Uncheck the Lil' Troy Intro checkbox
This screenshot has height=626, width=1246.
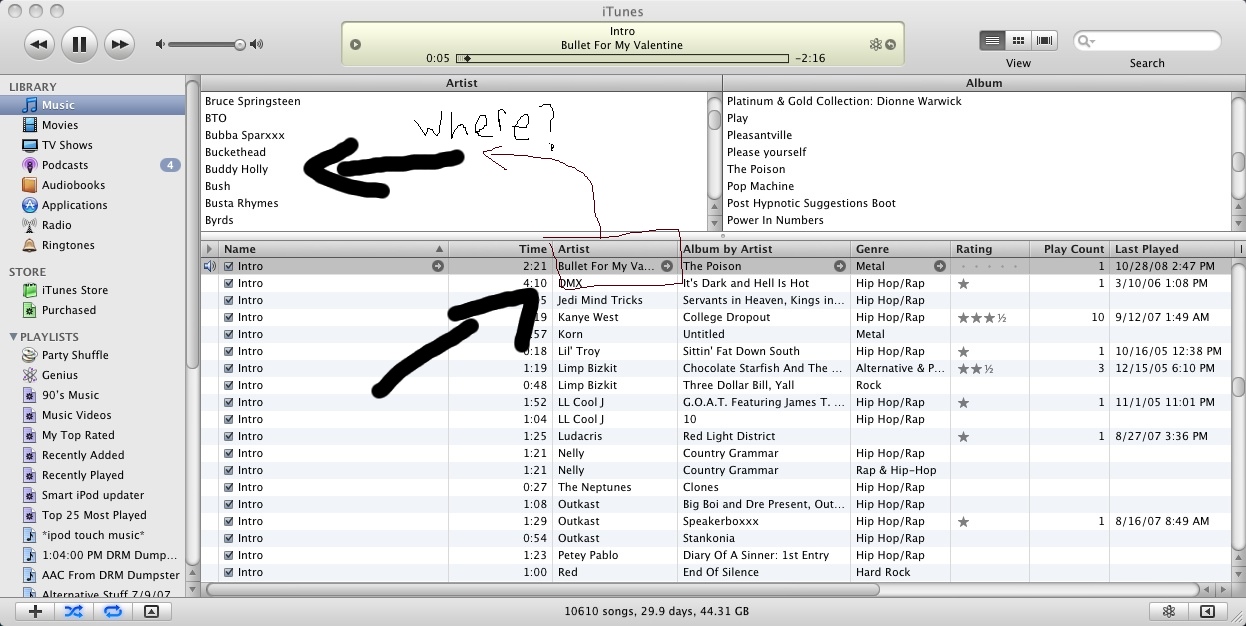coord(229,352)
